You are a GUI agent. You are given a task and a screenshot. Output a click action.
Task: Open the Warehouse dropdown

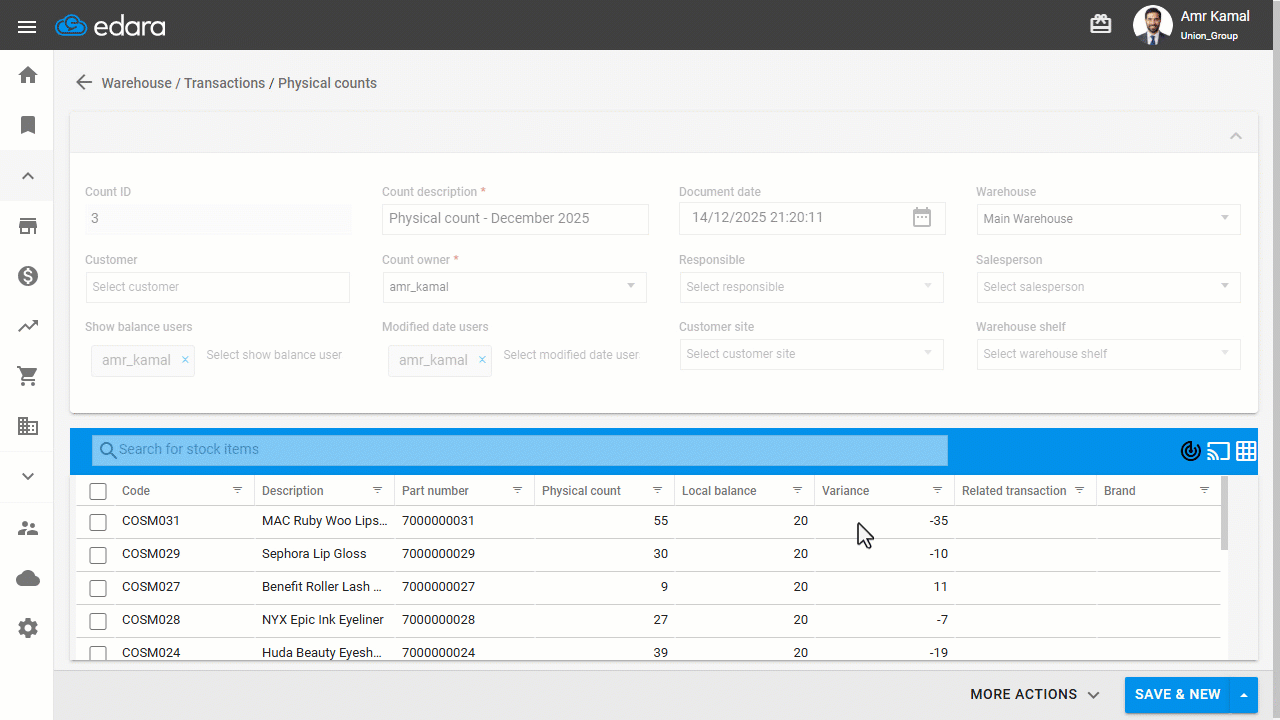[1109, 219]
